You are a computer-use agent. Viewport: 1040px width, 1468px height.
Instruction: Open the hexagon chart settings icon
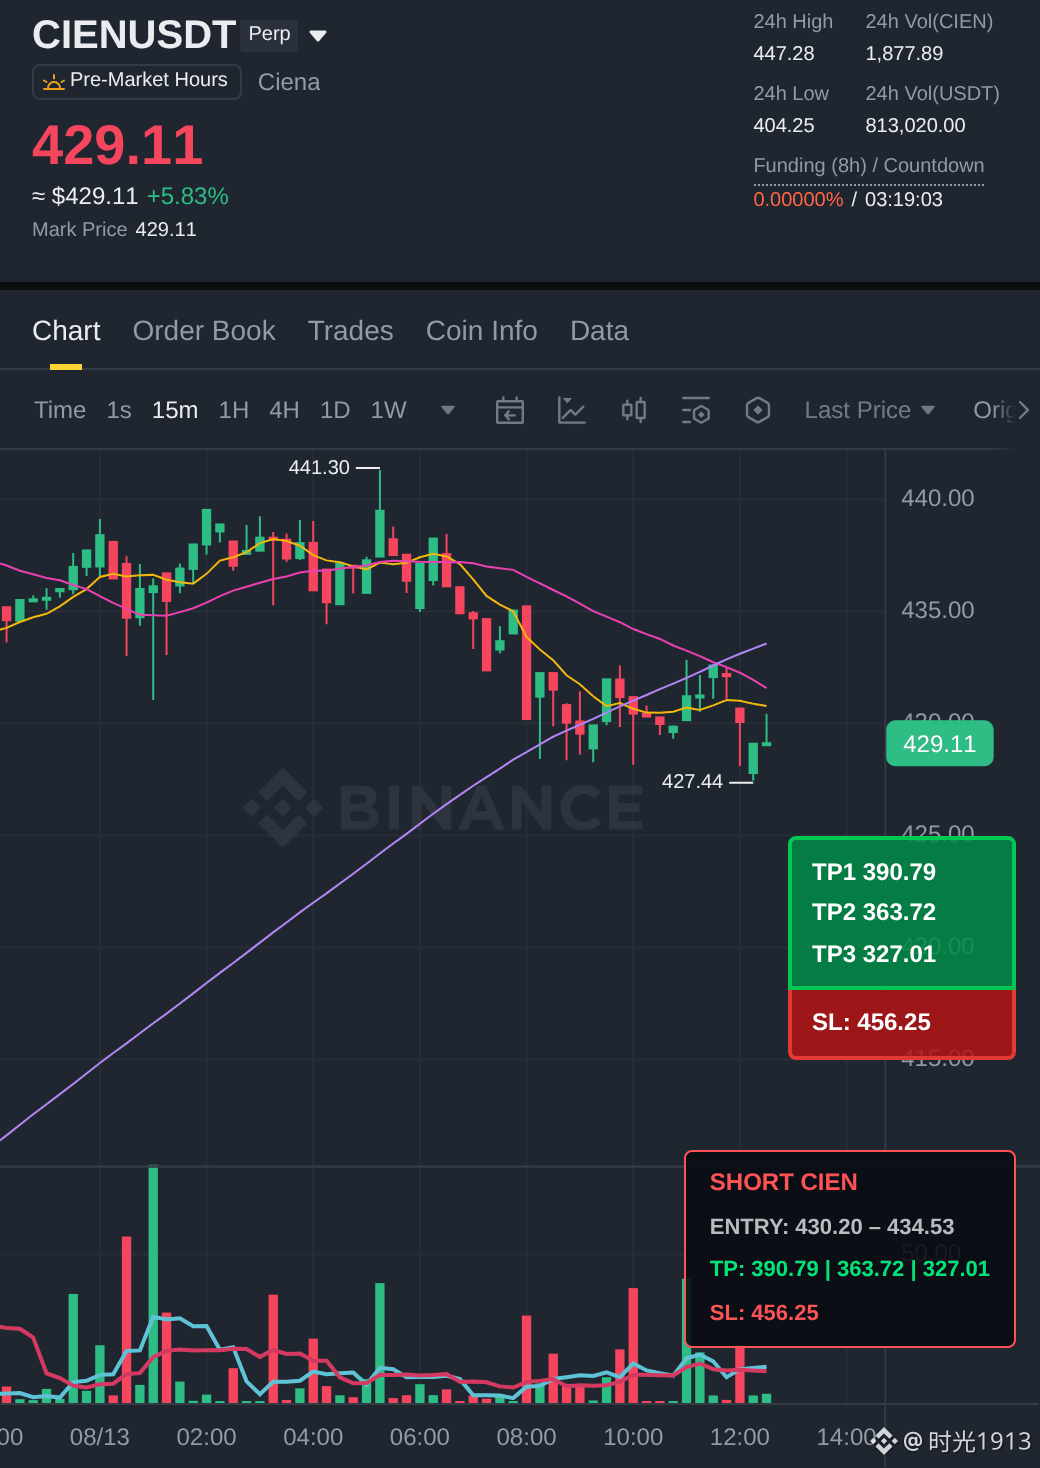tap(758, 410)
